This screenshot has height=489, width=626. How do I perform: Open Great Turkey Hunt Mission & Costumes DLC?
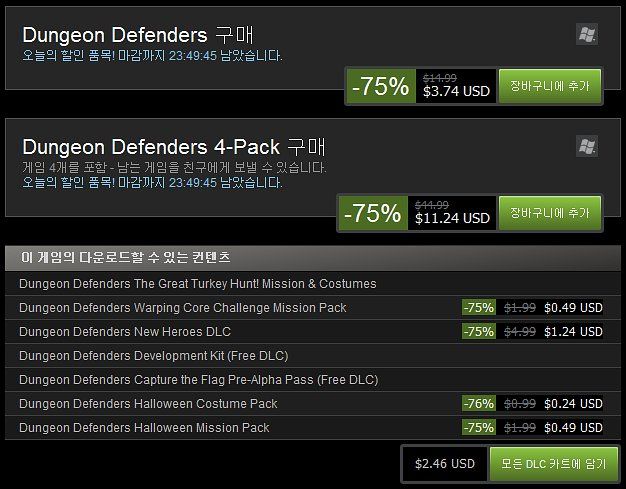[x=313, y=284]
